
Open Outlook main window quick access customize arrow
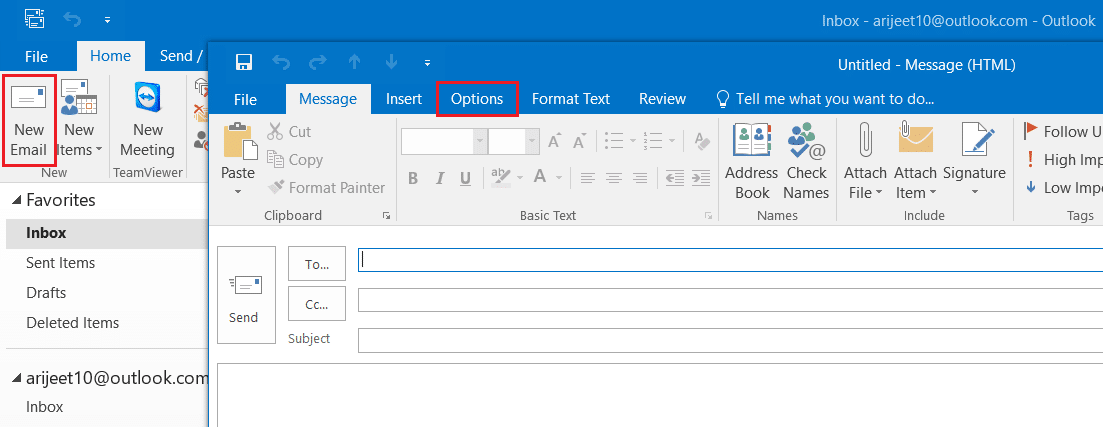click(108, 20)
